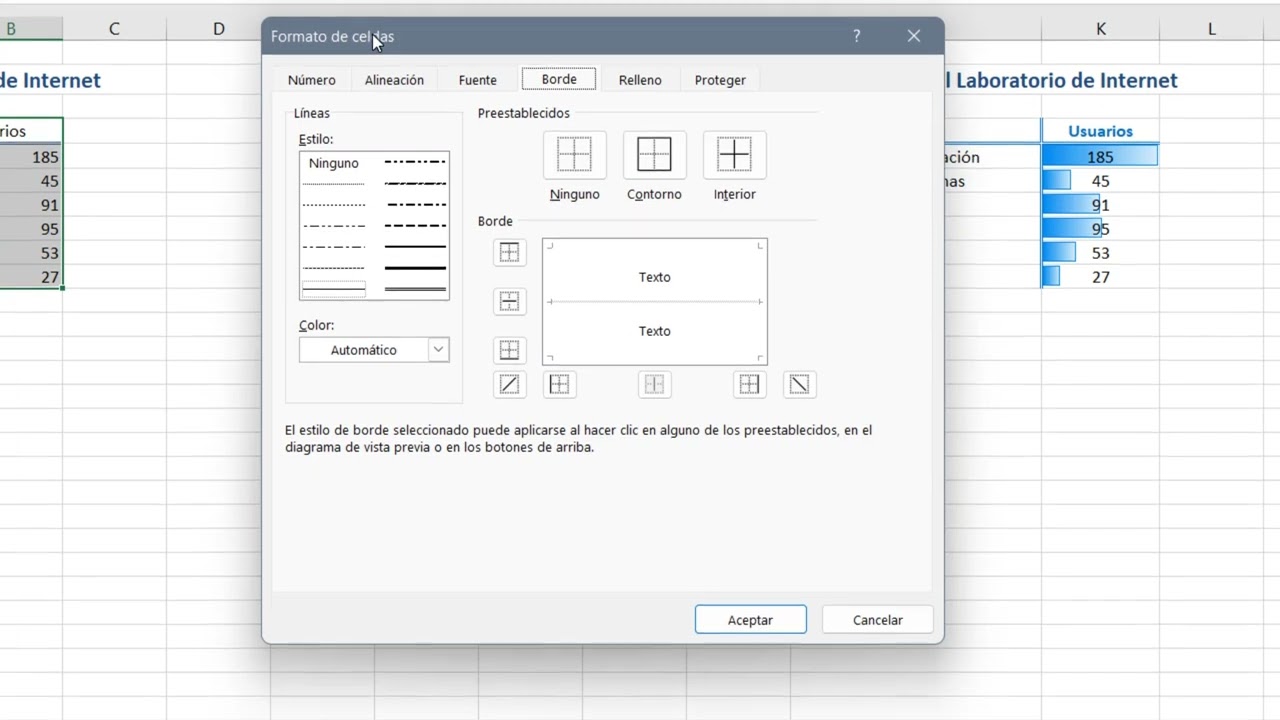Select column B cell containing 45
1280x720 pixels.
31,181
